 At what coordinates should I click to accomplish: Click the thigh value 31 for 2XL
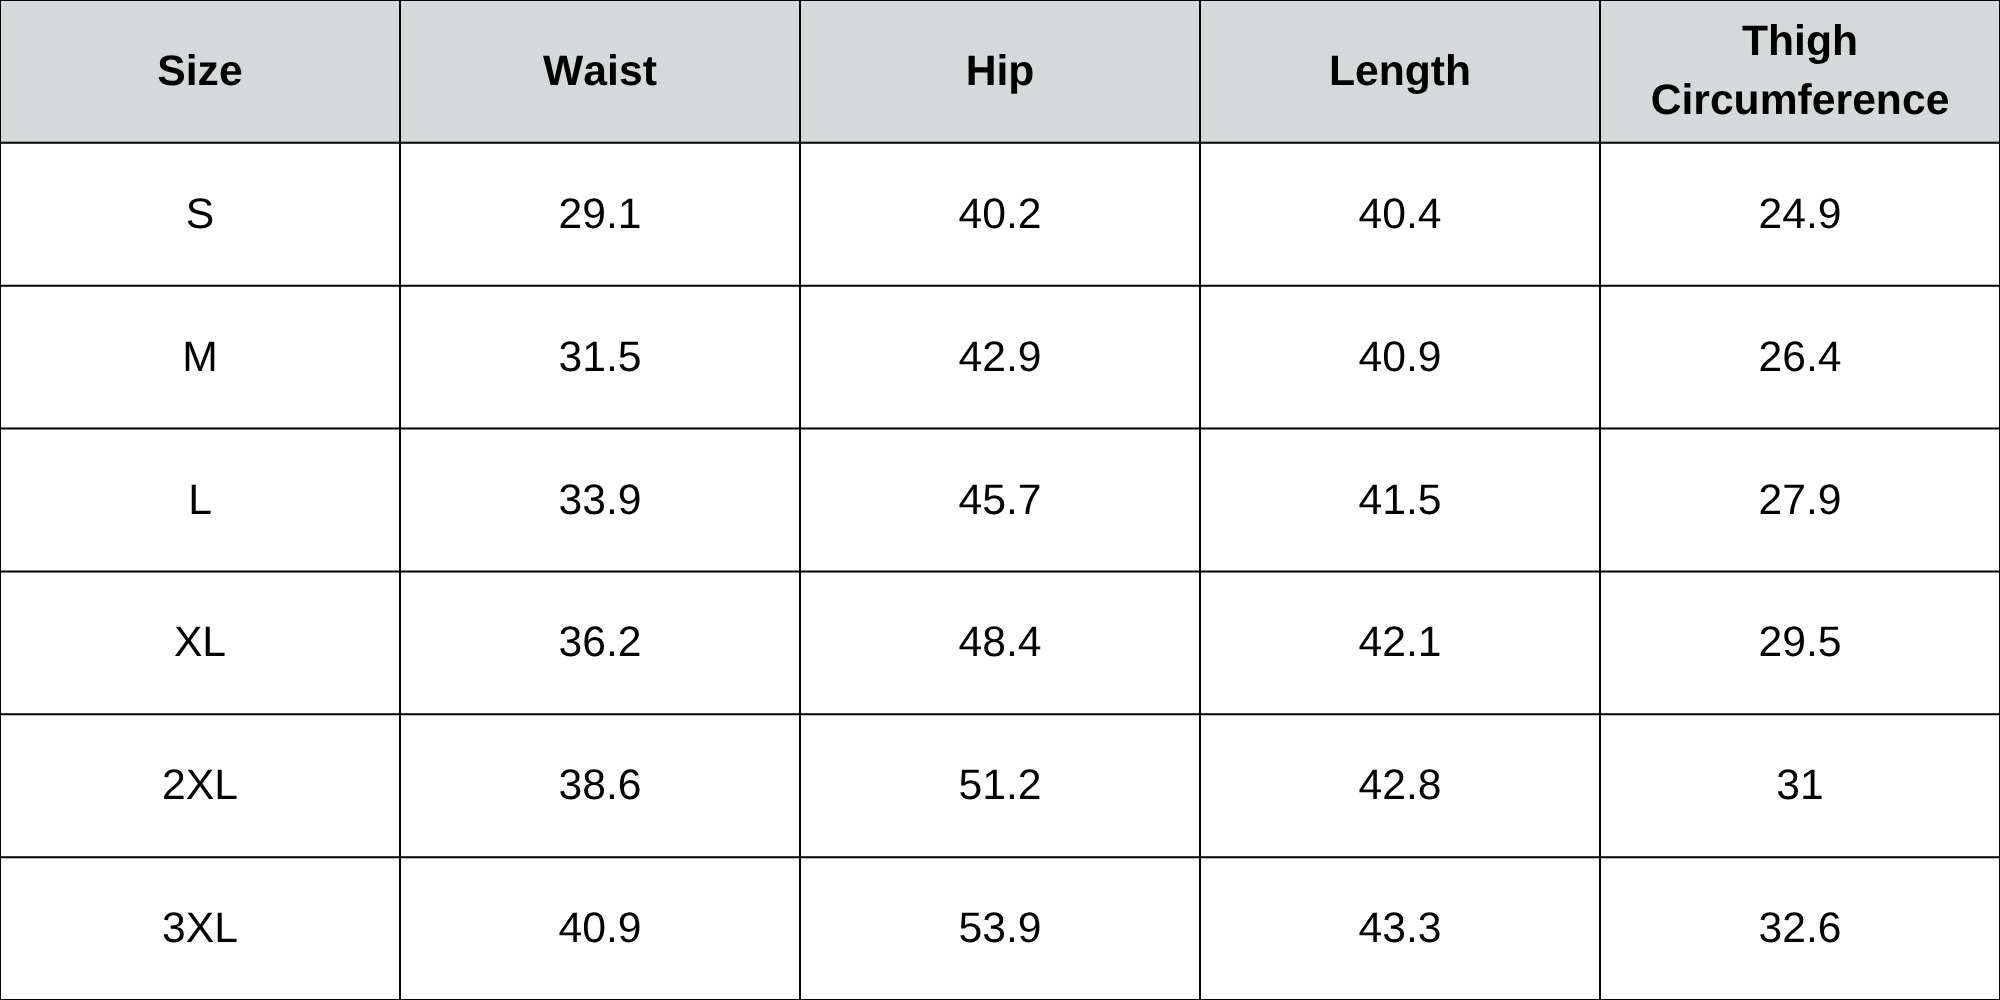1799,785
